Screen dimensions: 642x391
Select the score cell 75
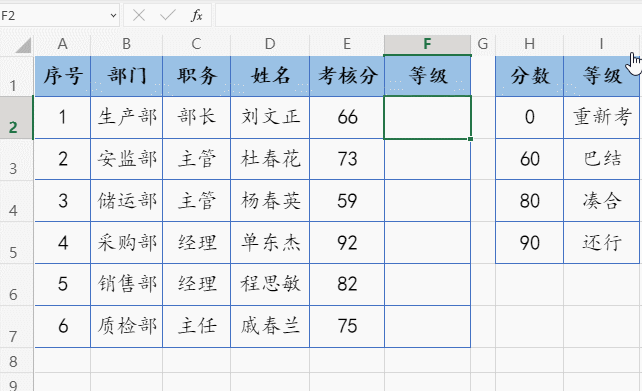click(x=347, y=327)
